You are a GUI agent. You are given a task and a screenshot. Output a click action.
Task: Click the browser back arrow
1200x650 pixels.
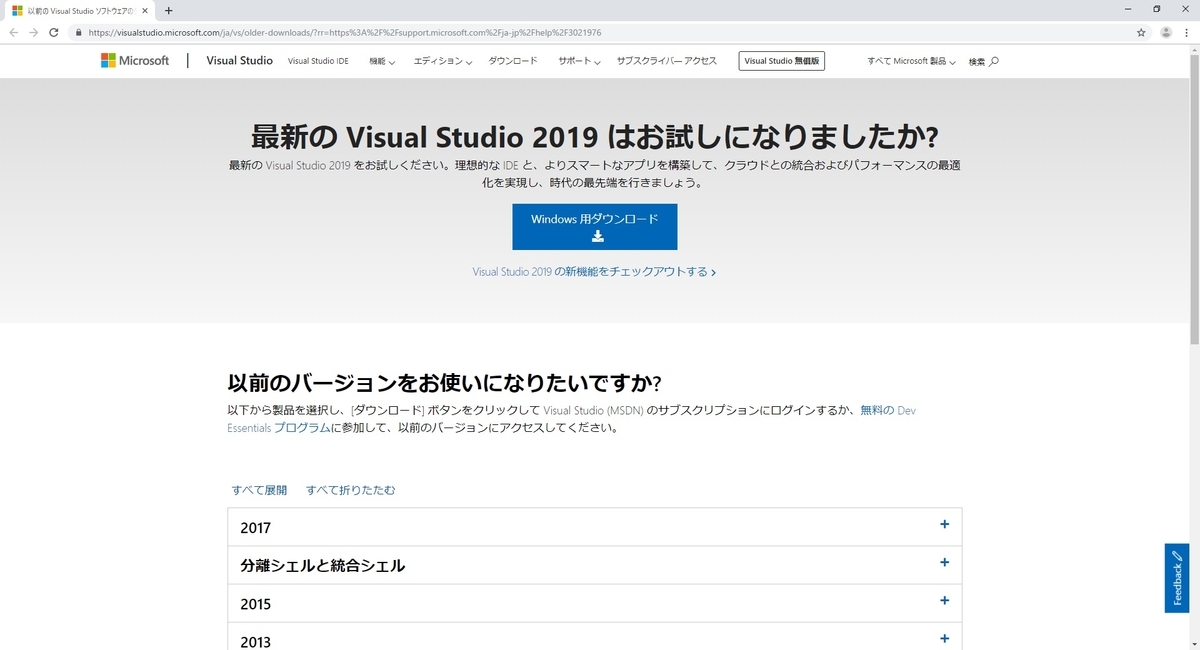click(x=14, y=32)
